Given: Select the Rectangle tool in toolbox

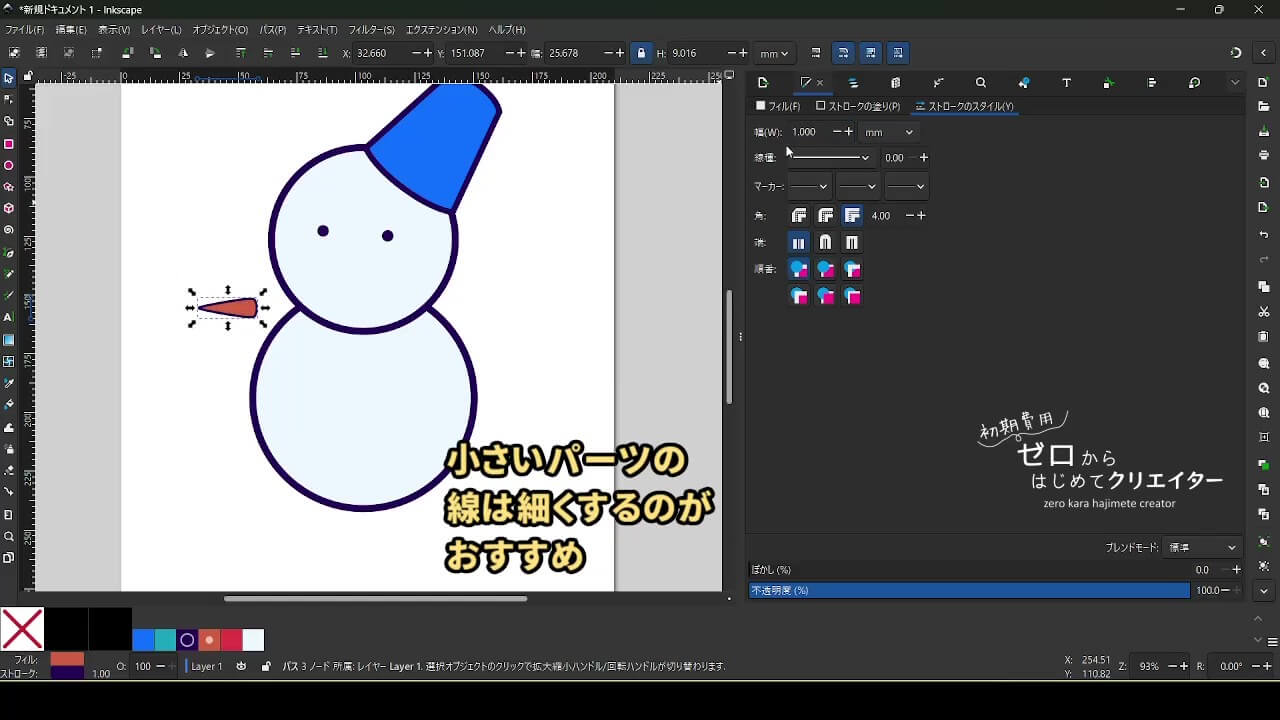Looking at the screenshot, I should pyautogui.click(x=9, y=144).
